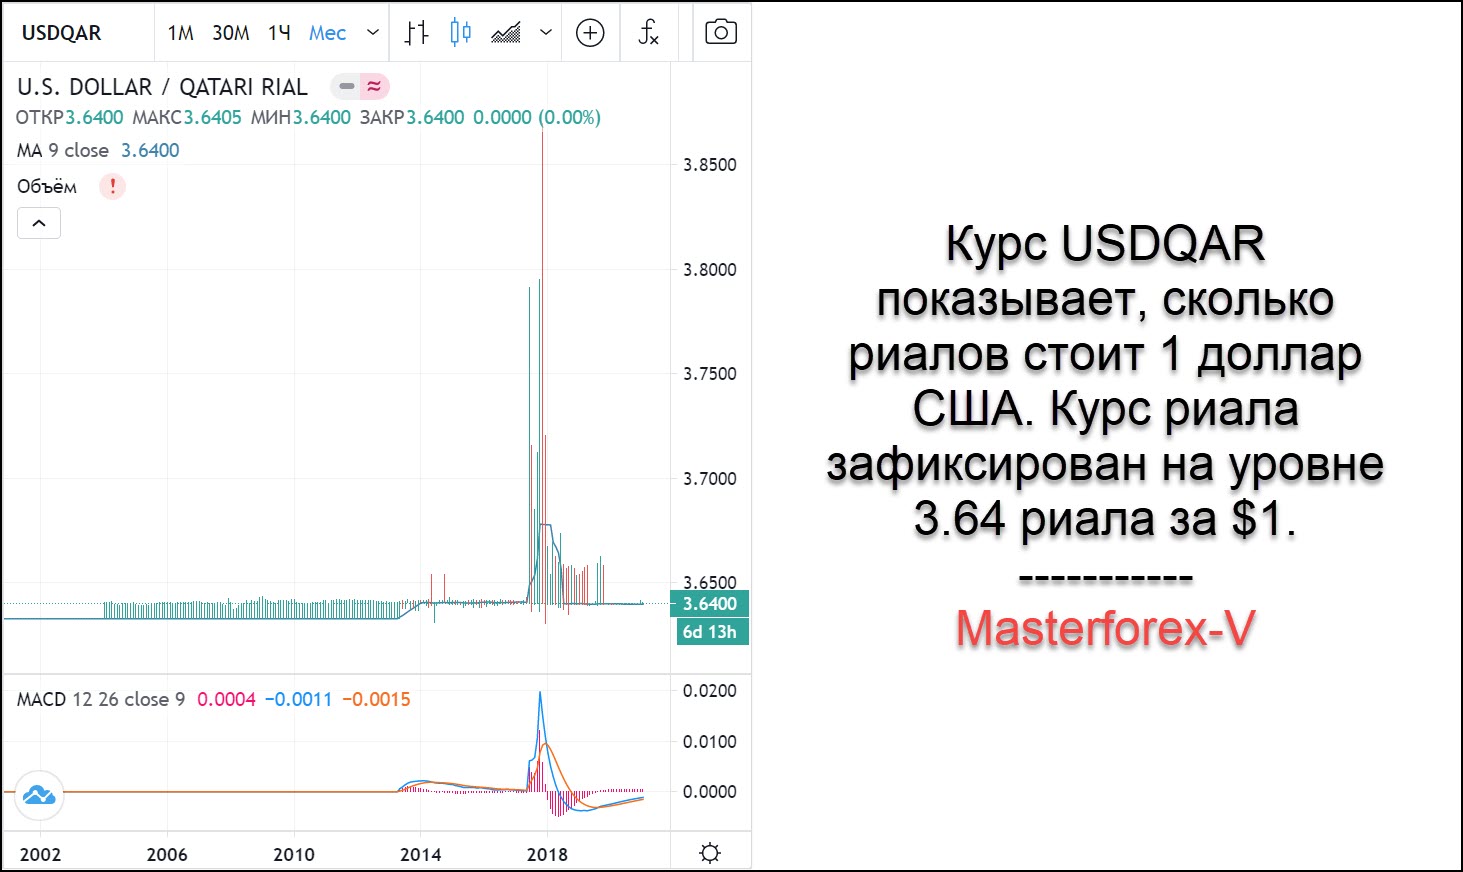Screen dimensions: 1463x872
Task: Click the 2018 label on time axis
Action: 547,854
